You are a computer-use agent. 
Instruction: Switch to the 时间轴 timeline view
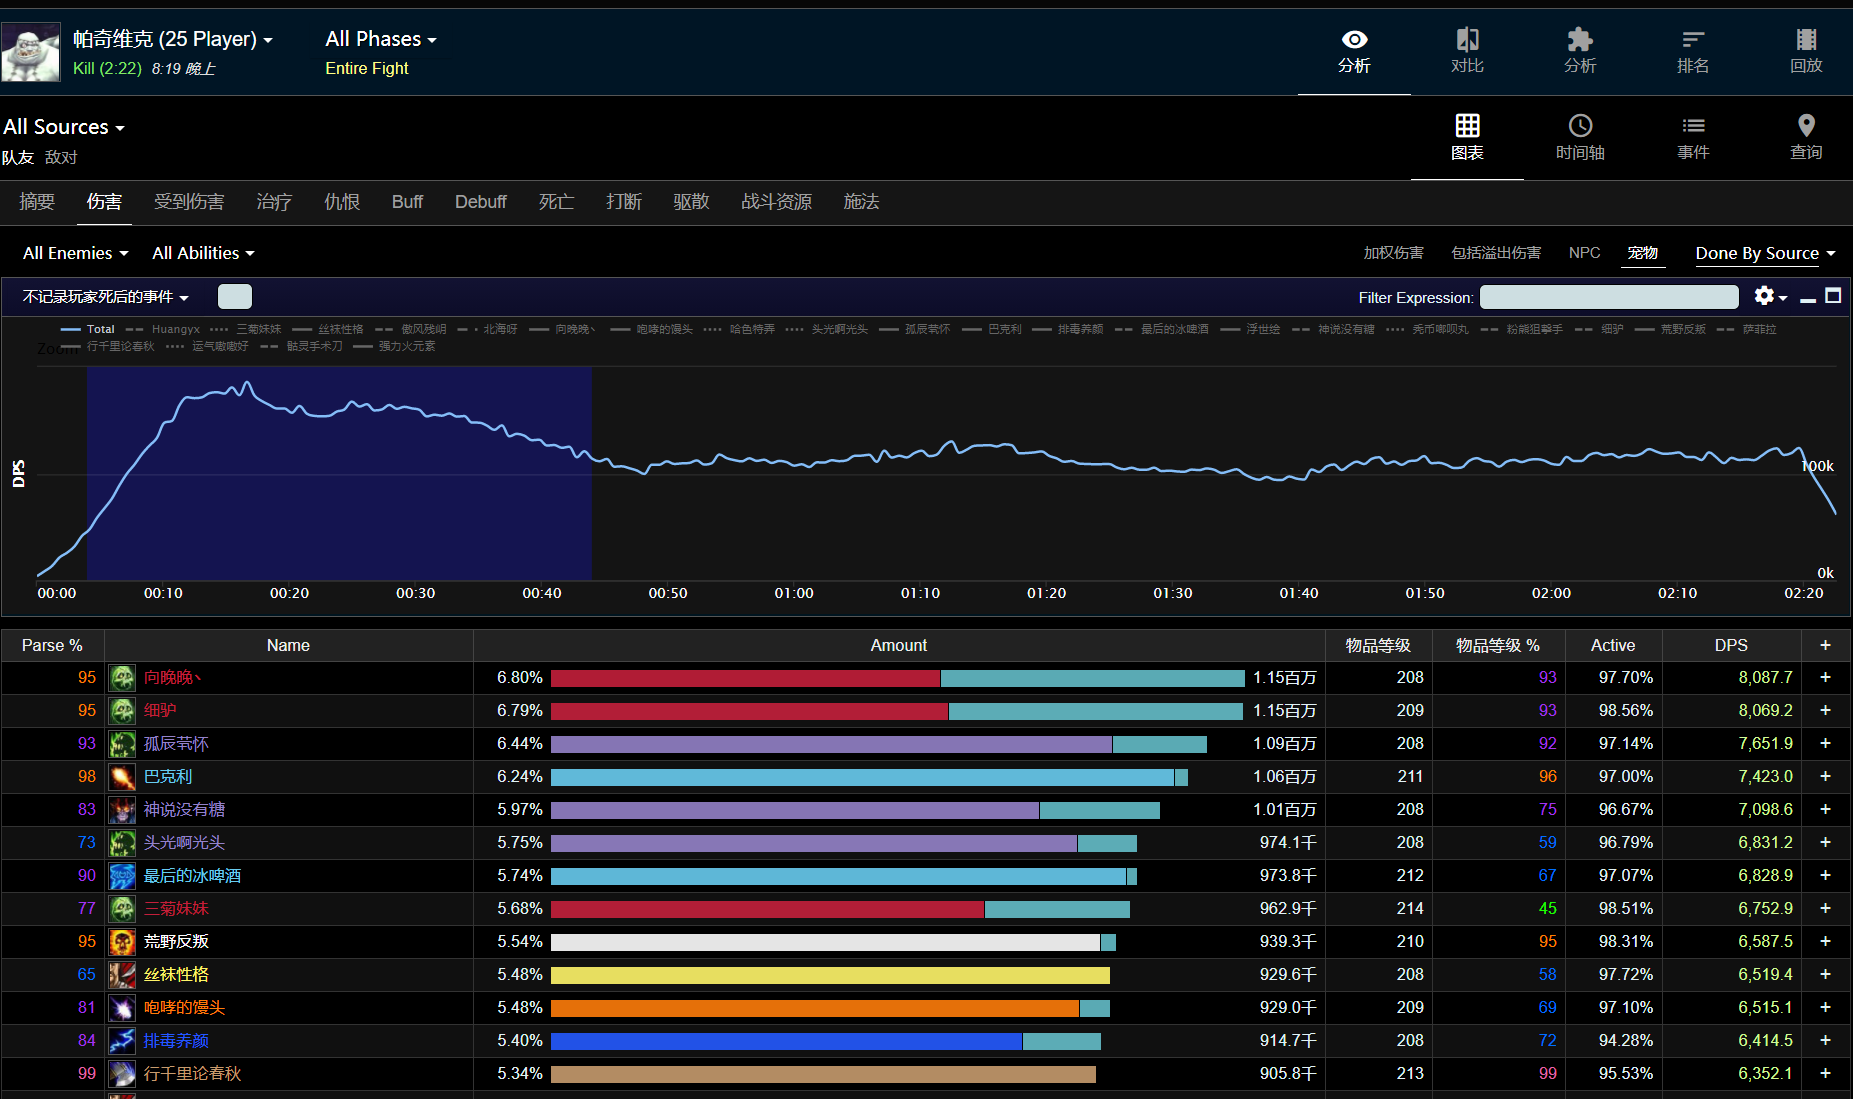click(1580, 138)
